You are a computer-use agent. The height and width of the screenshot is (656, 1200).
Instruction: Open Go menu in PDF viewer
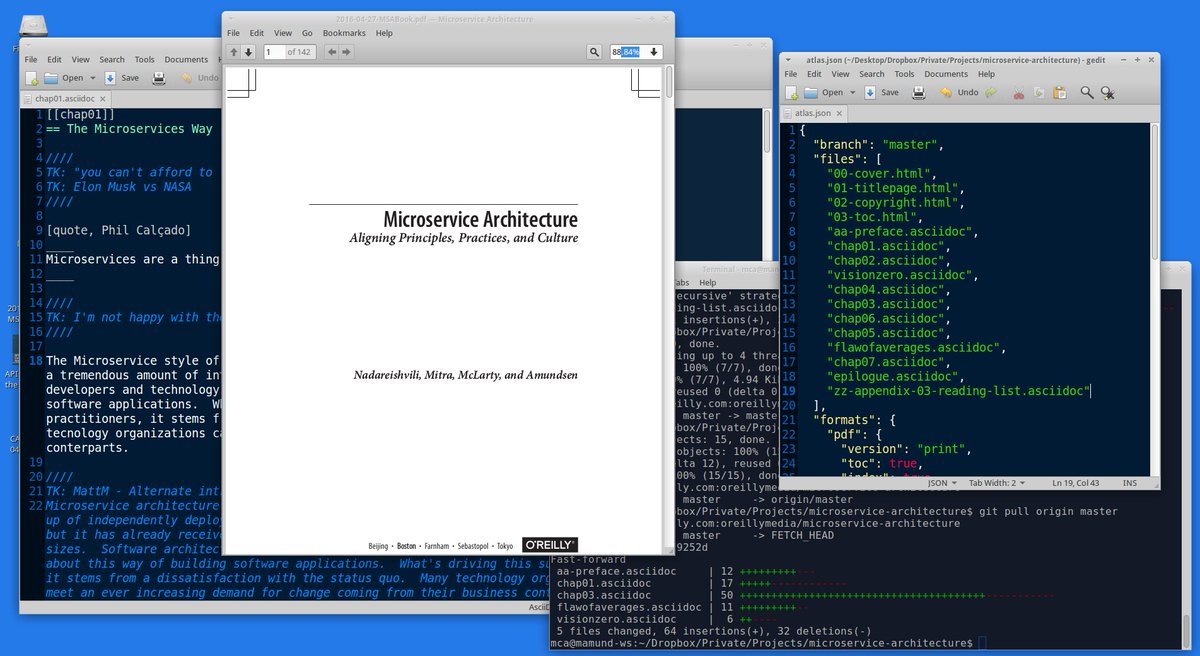pyautogui.click(x=308, y=33)
